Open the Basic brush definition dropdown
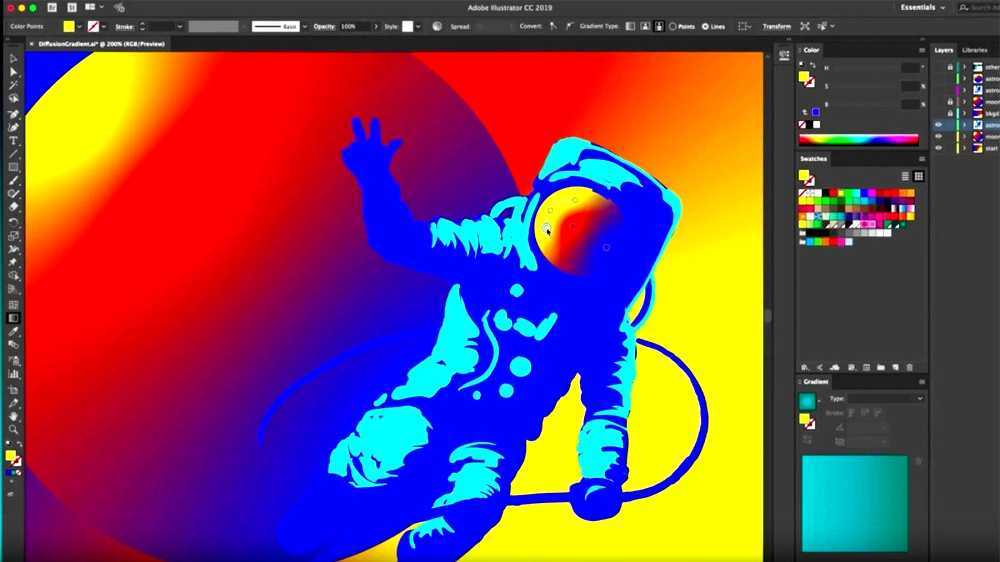1000x562 pixels. 305,27
